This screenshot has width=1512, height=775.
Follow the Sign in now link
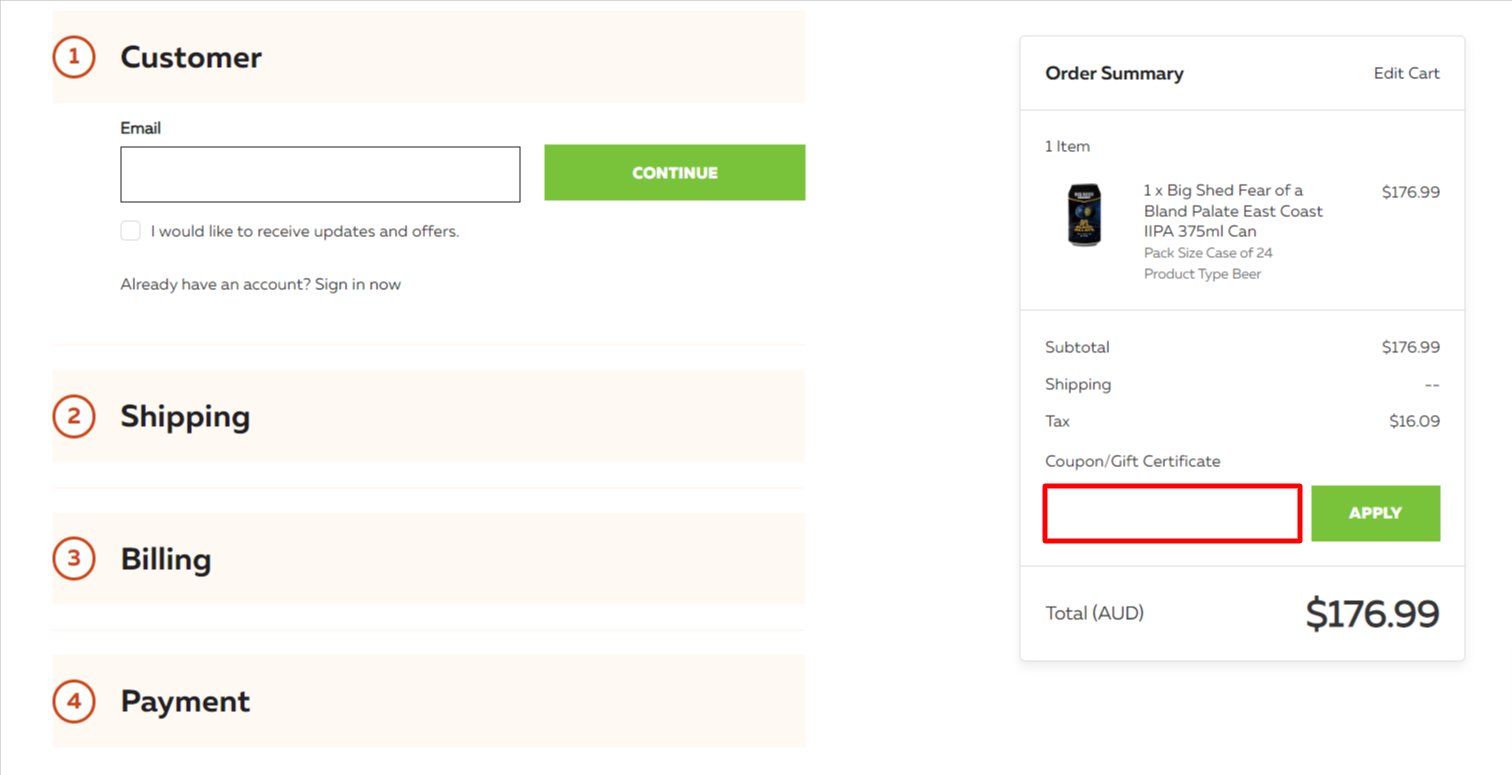point(358,284)
